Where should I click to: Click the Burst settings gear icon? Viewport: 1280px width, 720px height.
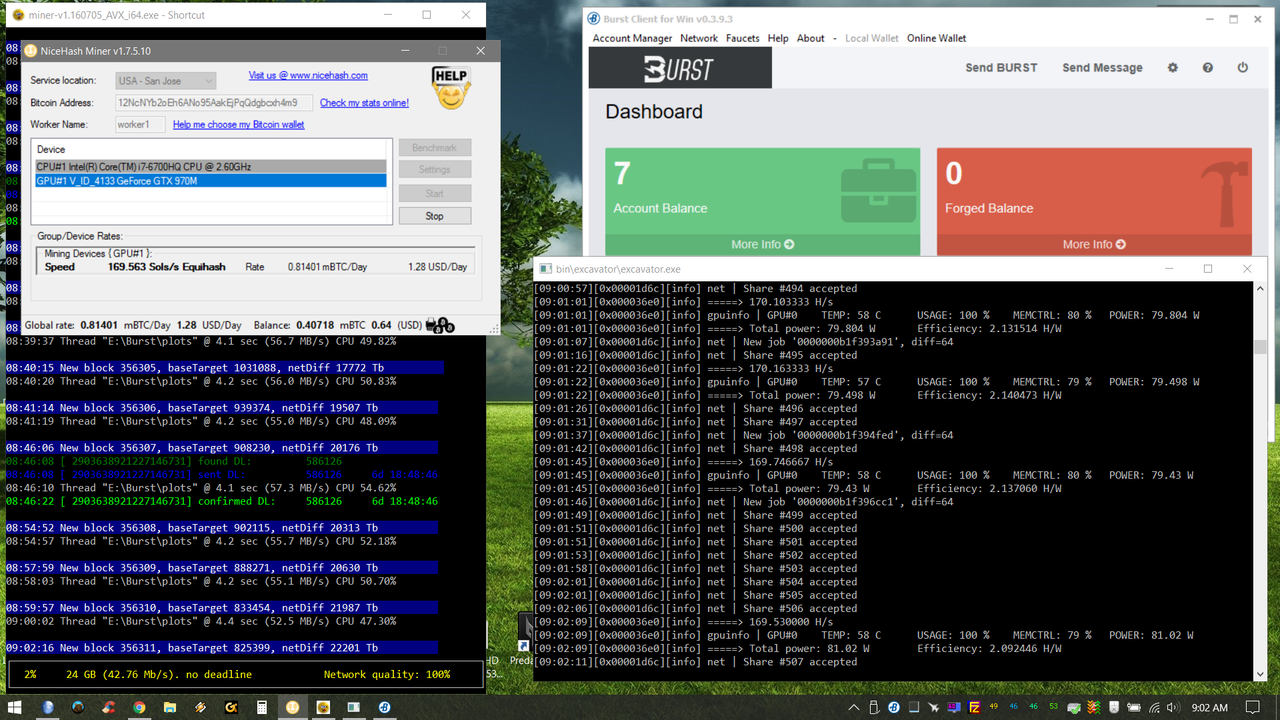[1173, 68]
